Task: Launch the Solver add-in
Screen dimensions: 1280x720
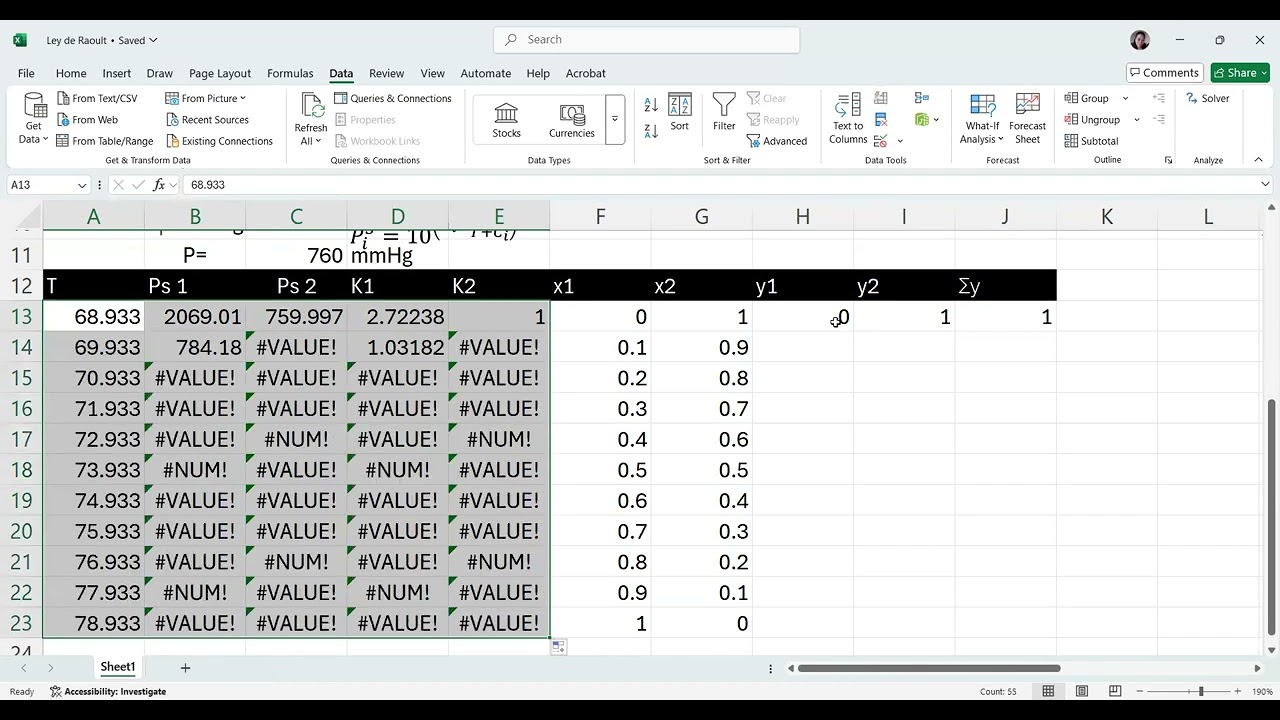Action: pos(1208,98)
